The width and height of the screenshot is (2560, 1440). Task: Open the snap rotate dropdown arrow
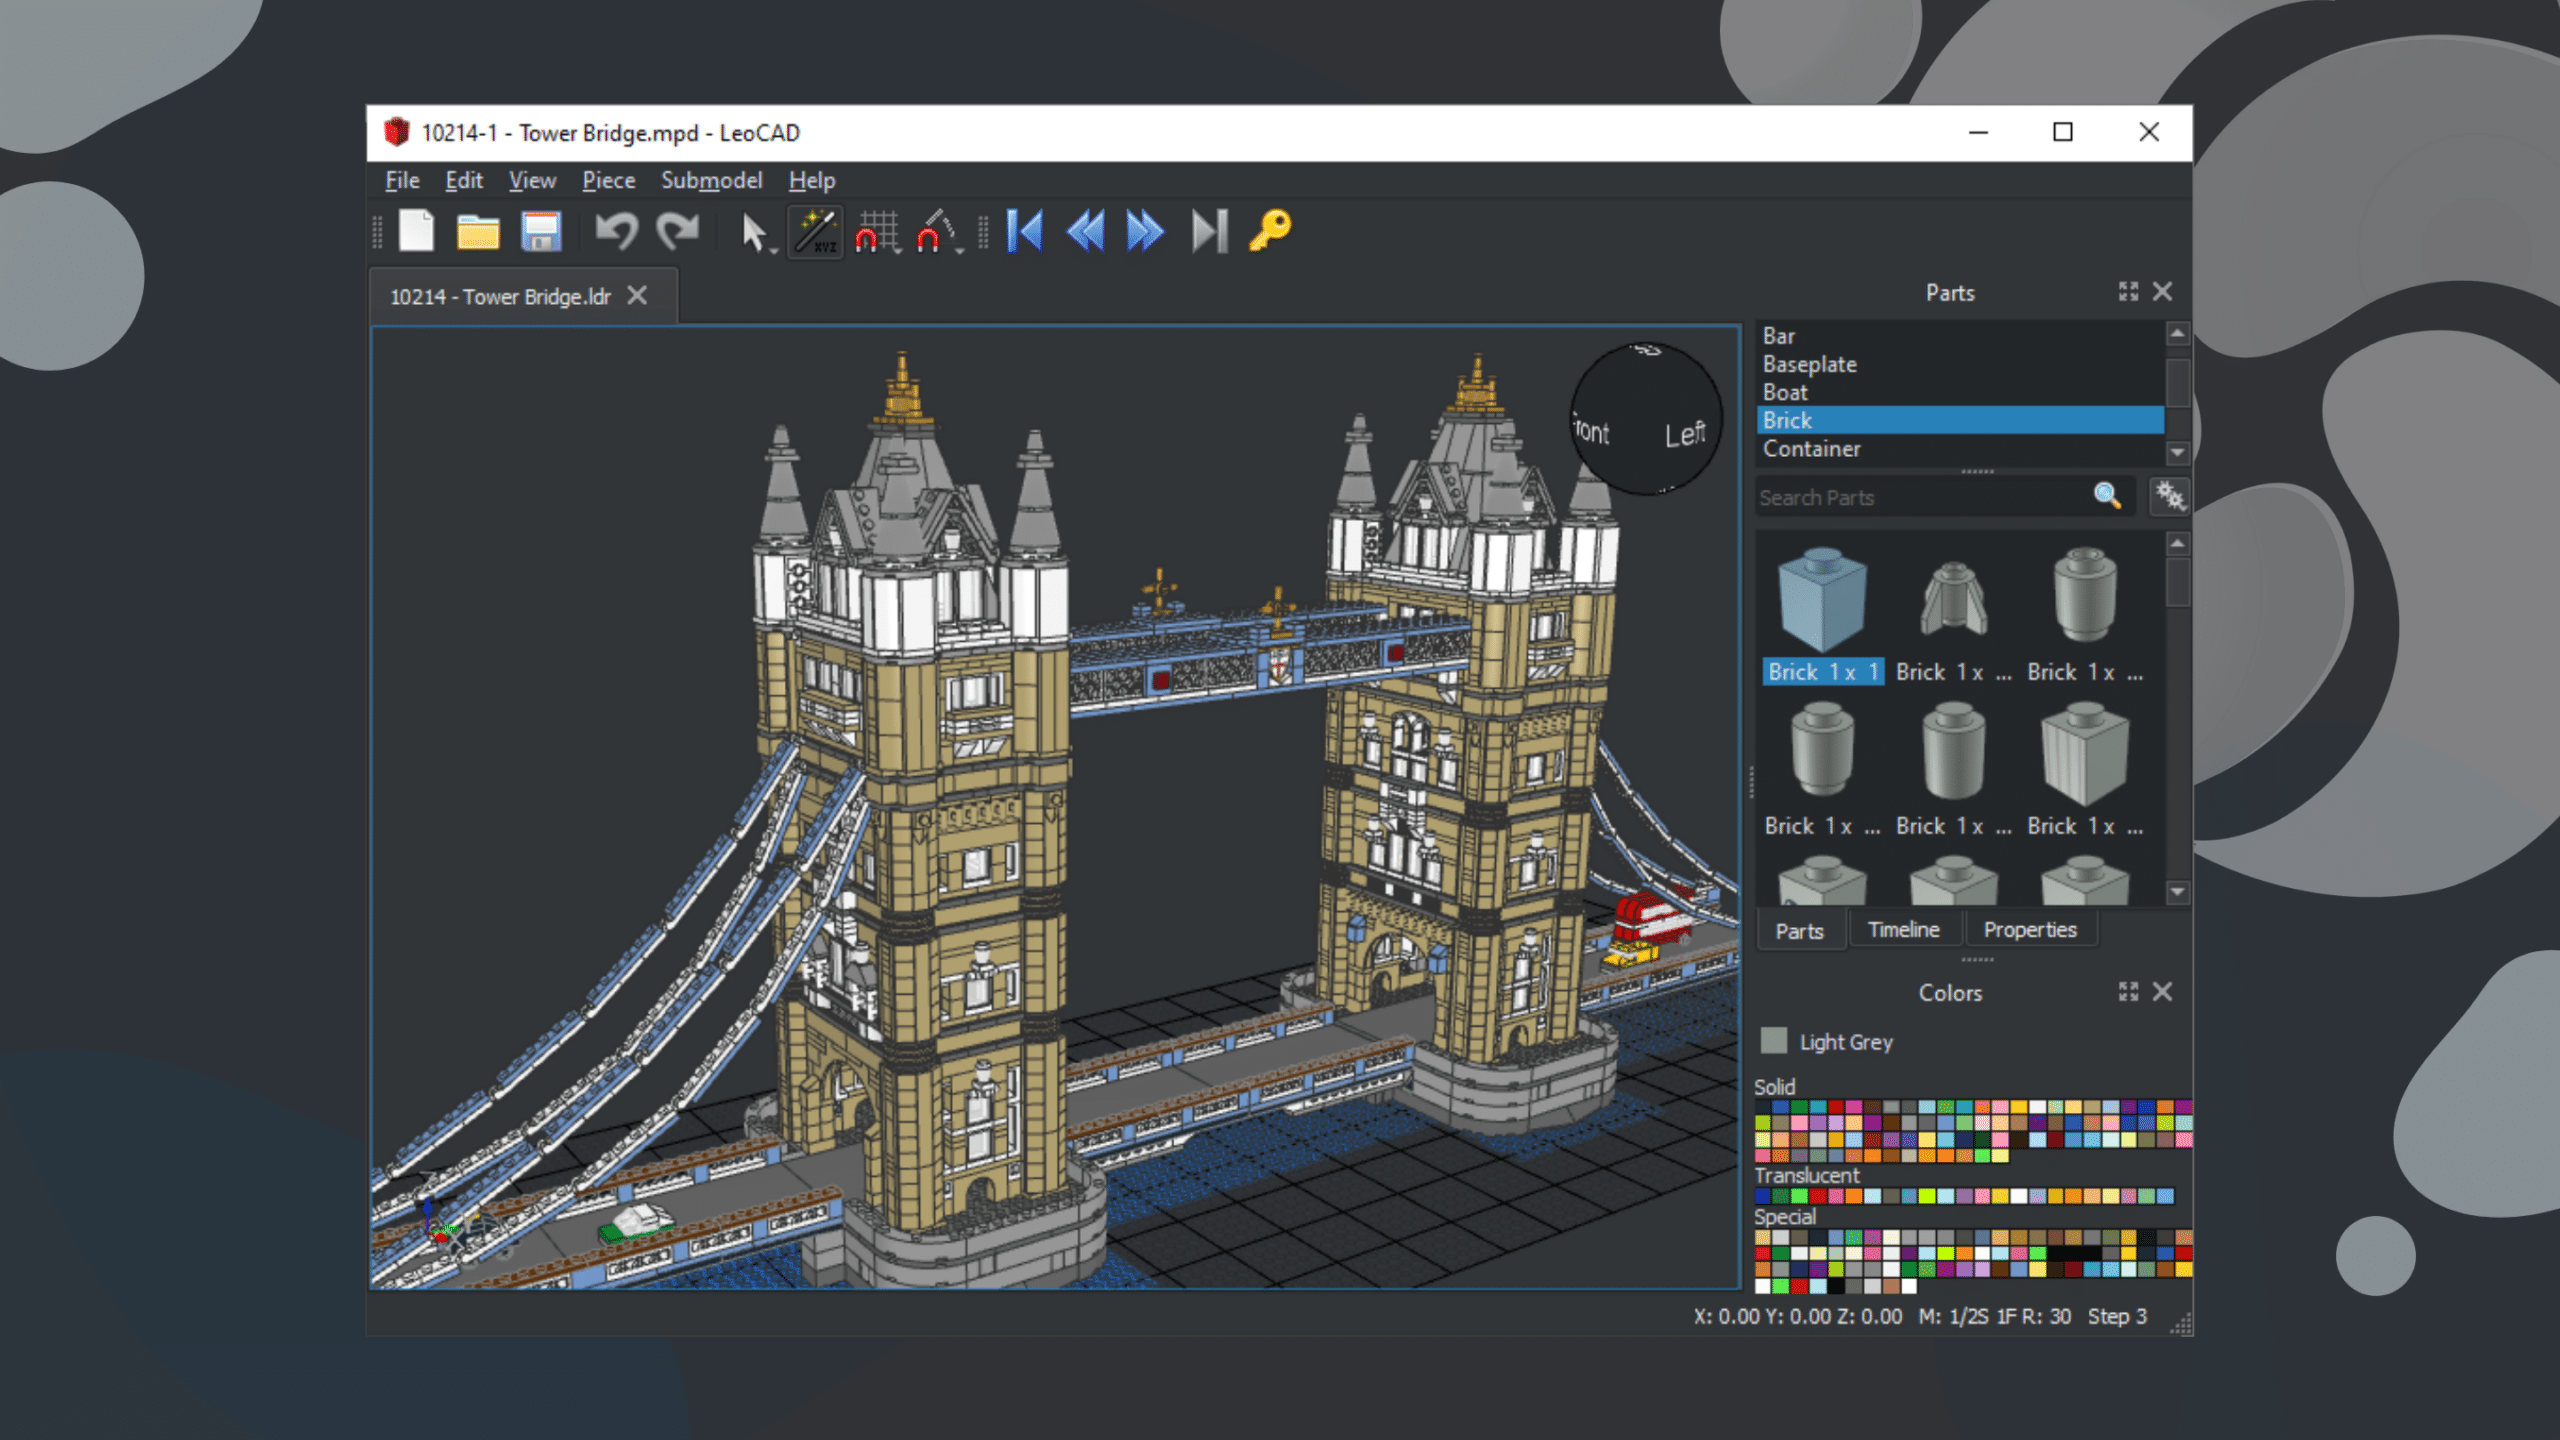click(959, 251)
